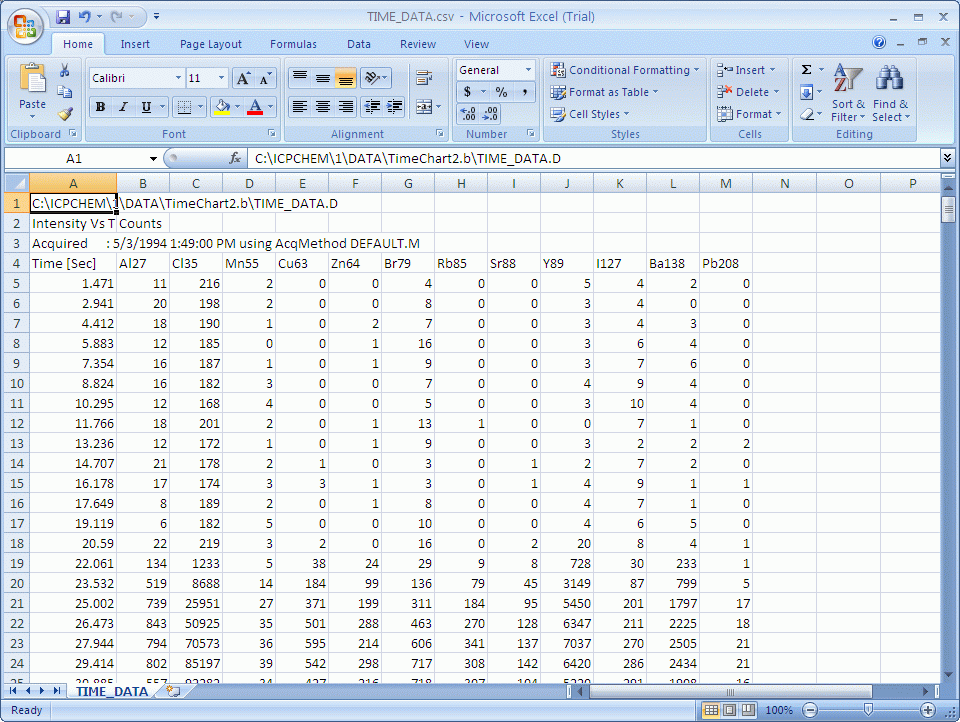Undo the last action
Screen dimensions: 960x722
click(x=84, y=17)
